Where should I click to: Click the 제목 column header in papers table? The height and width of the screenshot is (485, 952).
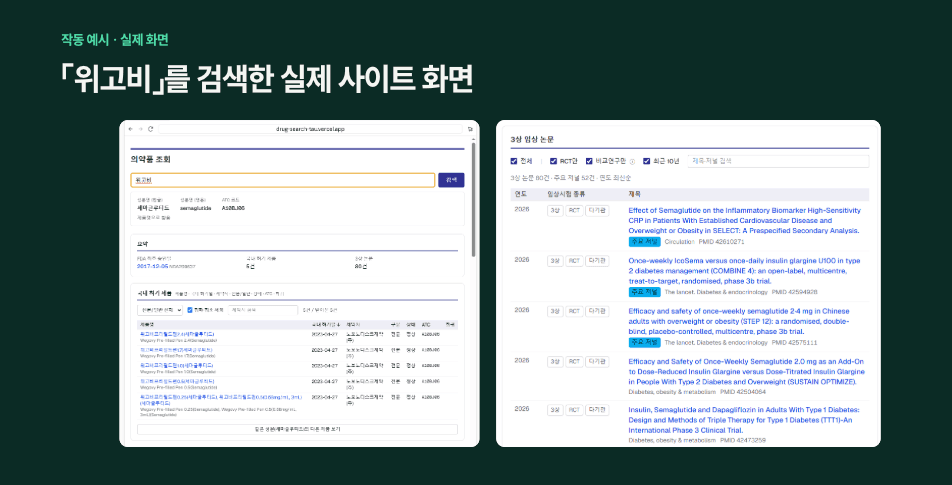(635, 194)
